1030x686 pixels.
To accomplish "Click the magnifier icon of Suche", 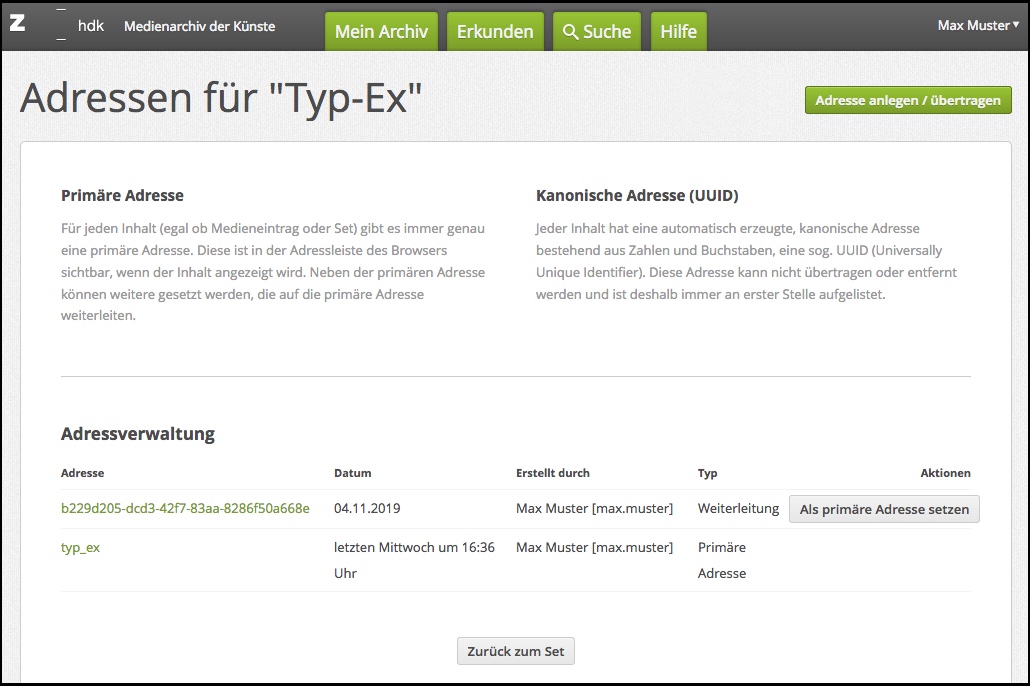I will [x=571, y=32].
